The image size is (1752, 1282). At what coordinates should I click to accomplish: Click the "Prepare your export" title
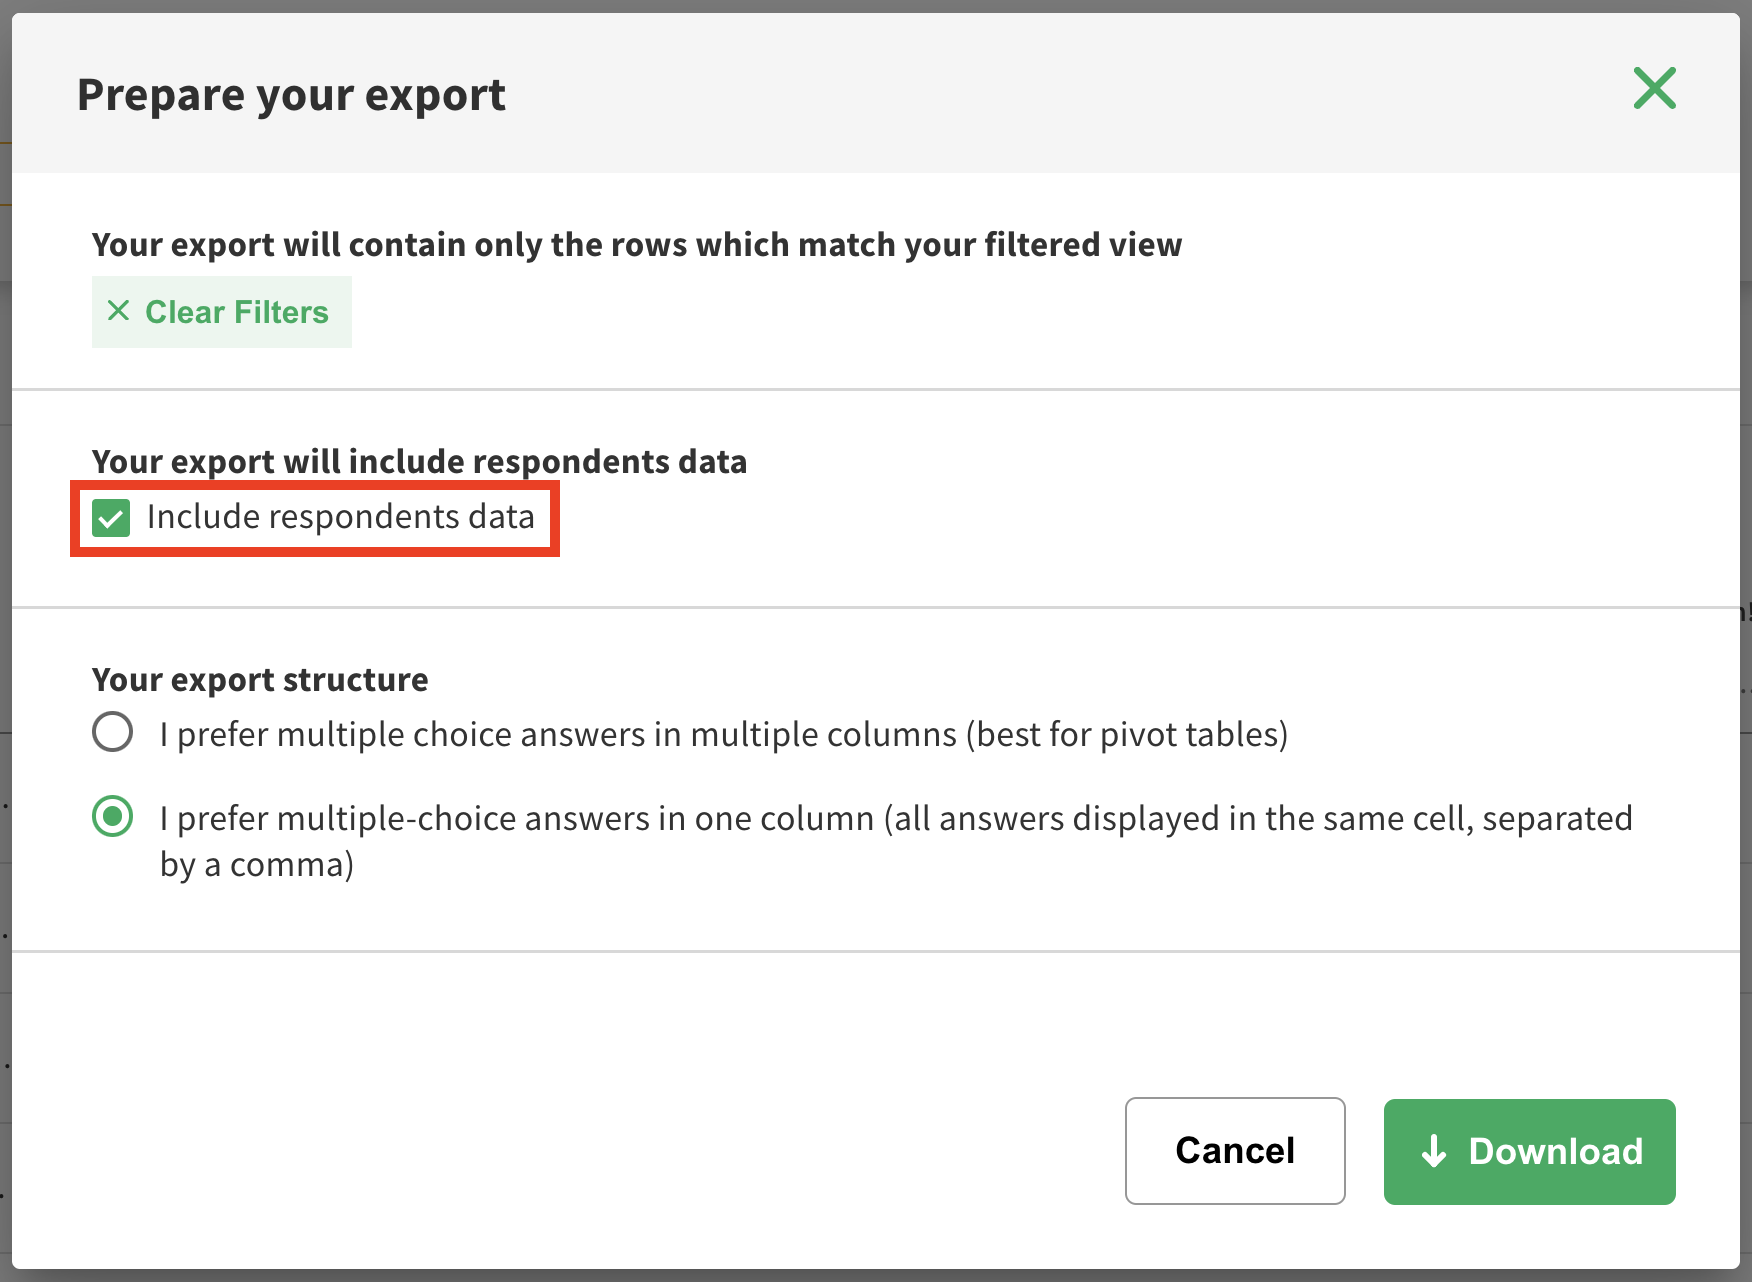pos(291,95)
